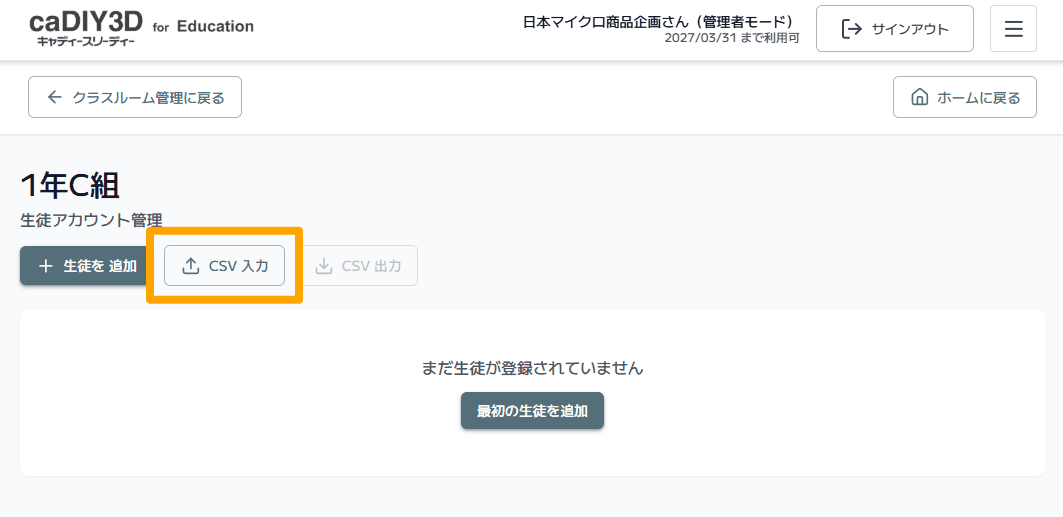1063x517 pixels.
Task: Click the CSV download icon
Action: [324, 266]
